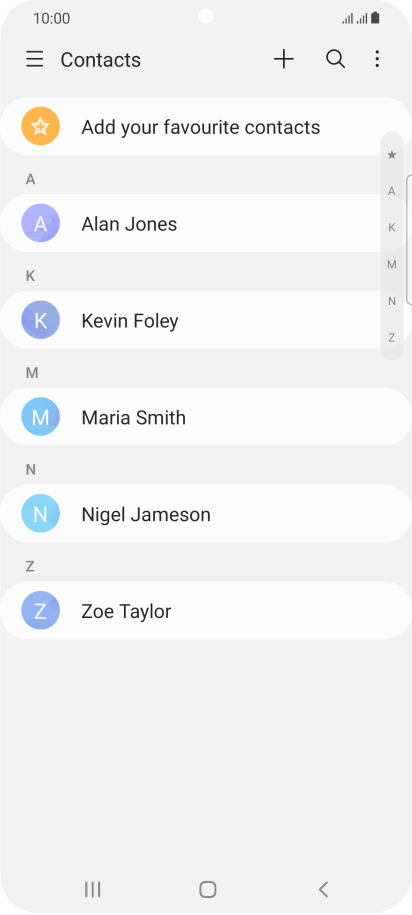Select Add your favourite contacts
412x915 pixels.
point(206,126)
